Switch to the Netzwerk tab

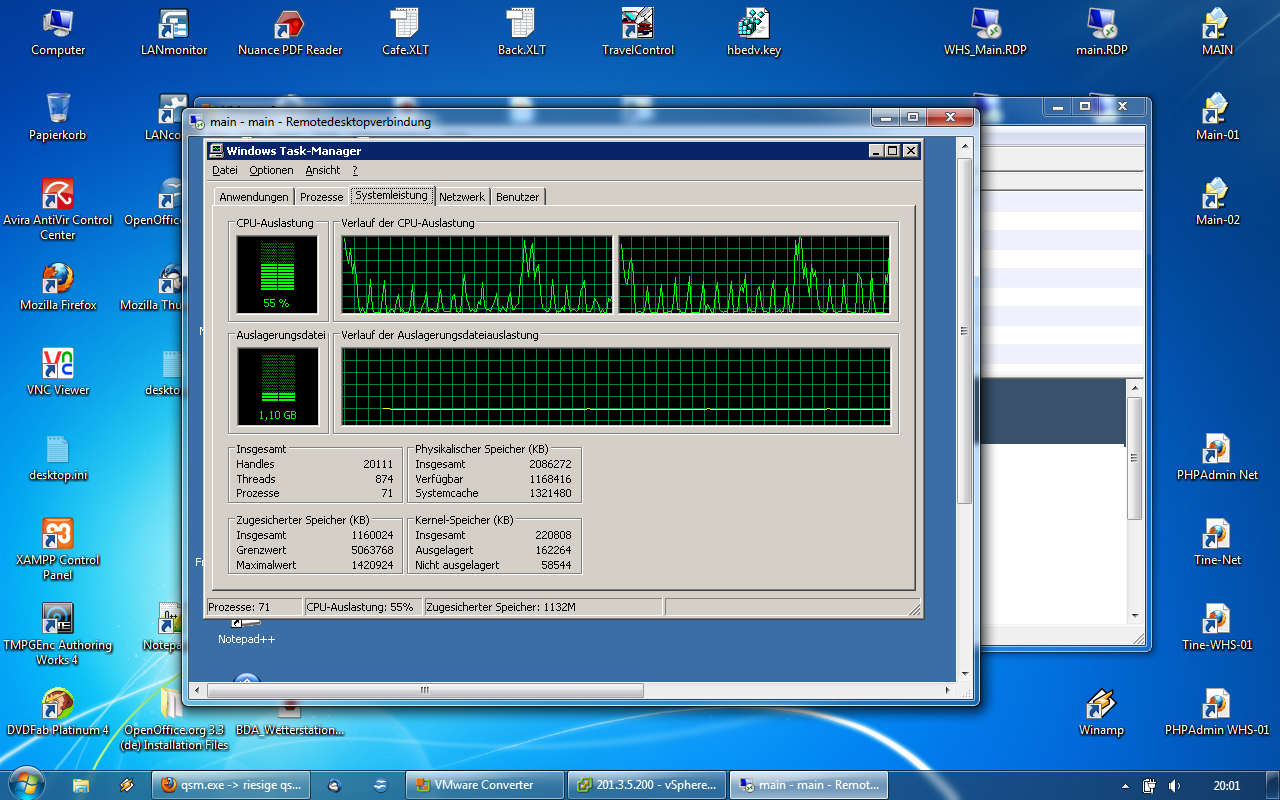pyautogui.click(x=462, y=197)
